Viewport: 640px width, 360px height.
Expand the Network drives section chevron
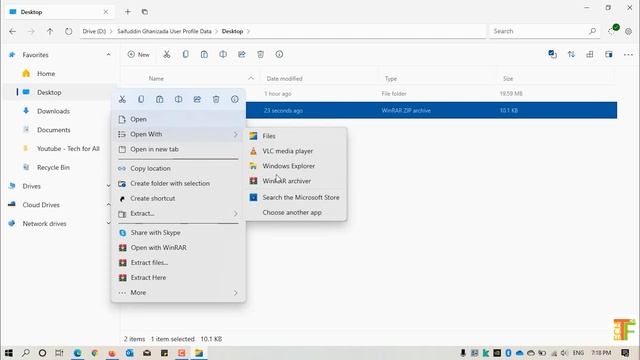(108, 224)
